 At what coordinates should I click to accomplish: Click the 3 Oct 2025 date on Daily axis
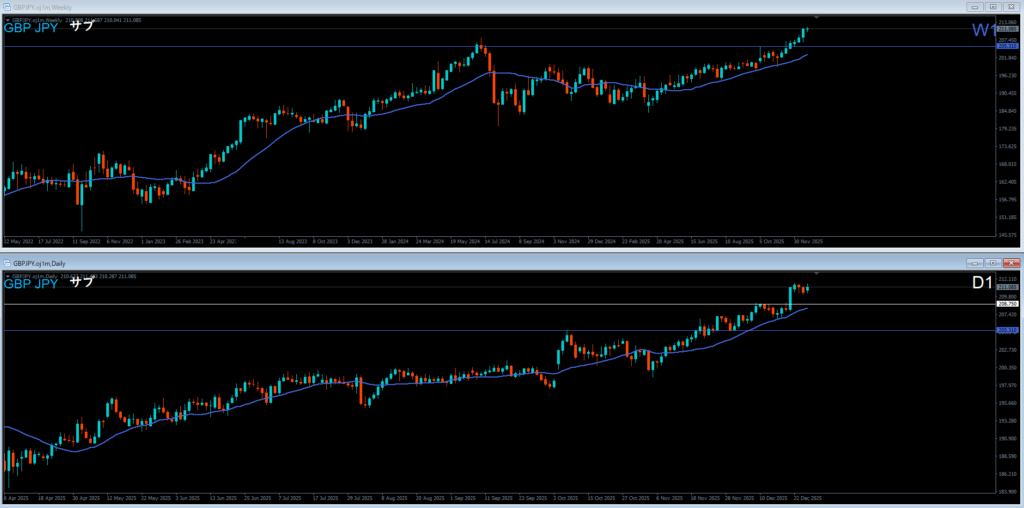pos(567,498)
